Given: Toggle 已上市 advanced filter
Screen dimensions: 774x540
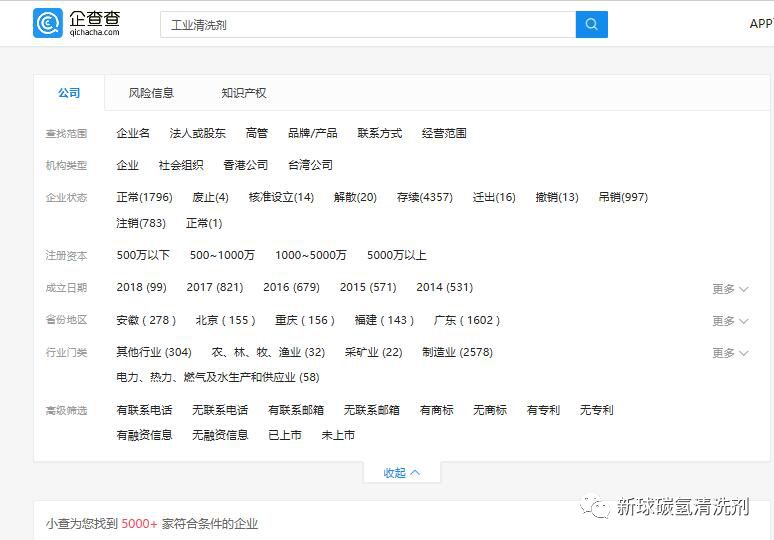Looking at the screenshot, I should click(284, 435).
